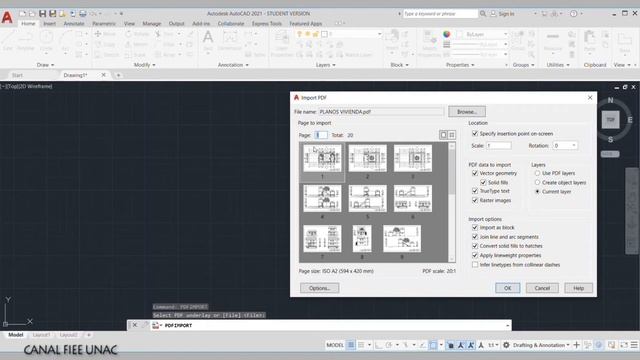Click the Browse... button
Image resolution: width=640 pixels, height=360 pixels.
point(467,111)
